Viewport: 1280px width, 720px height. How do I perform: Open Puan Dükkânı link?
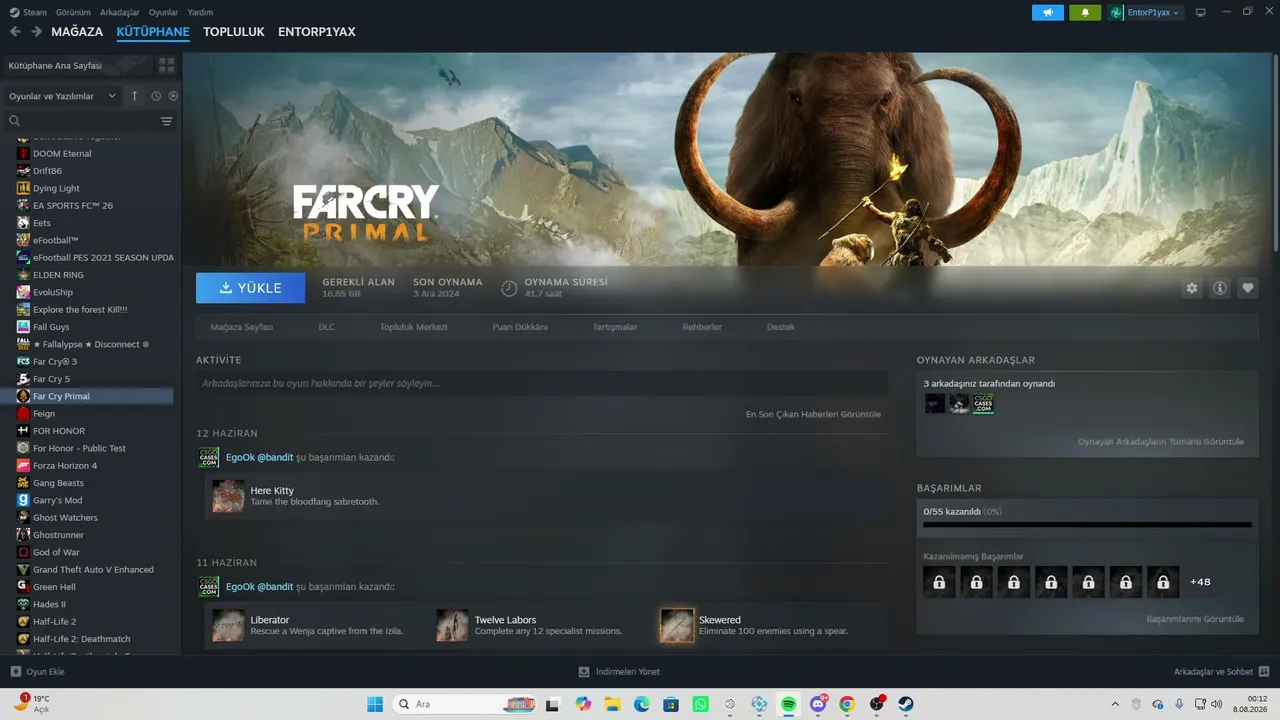pyautogui.click(x=520, y=327)
